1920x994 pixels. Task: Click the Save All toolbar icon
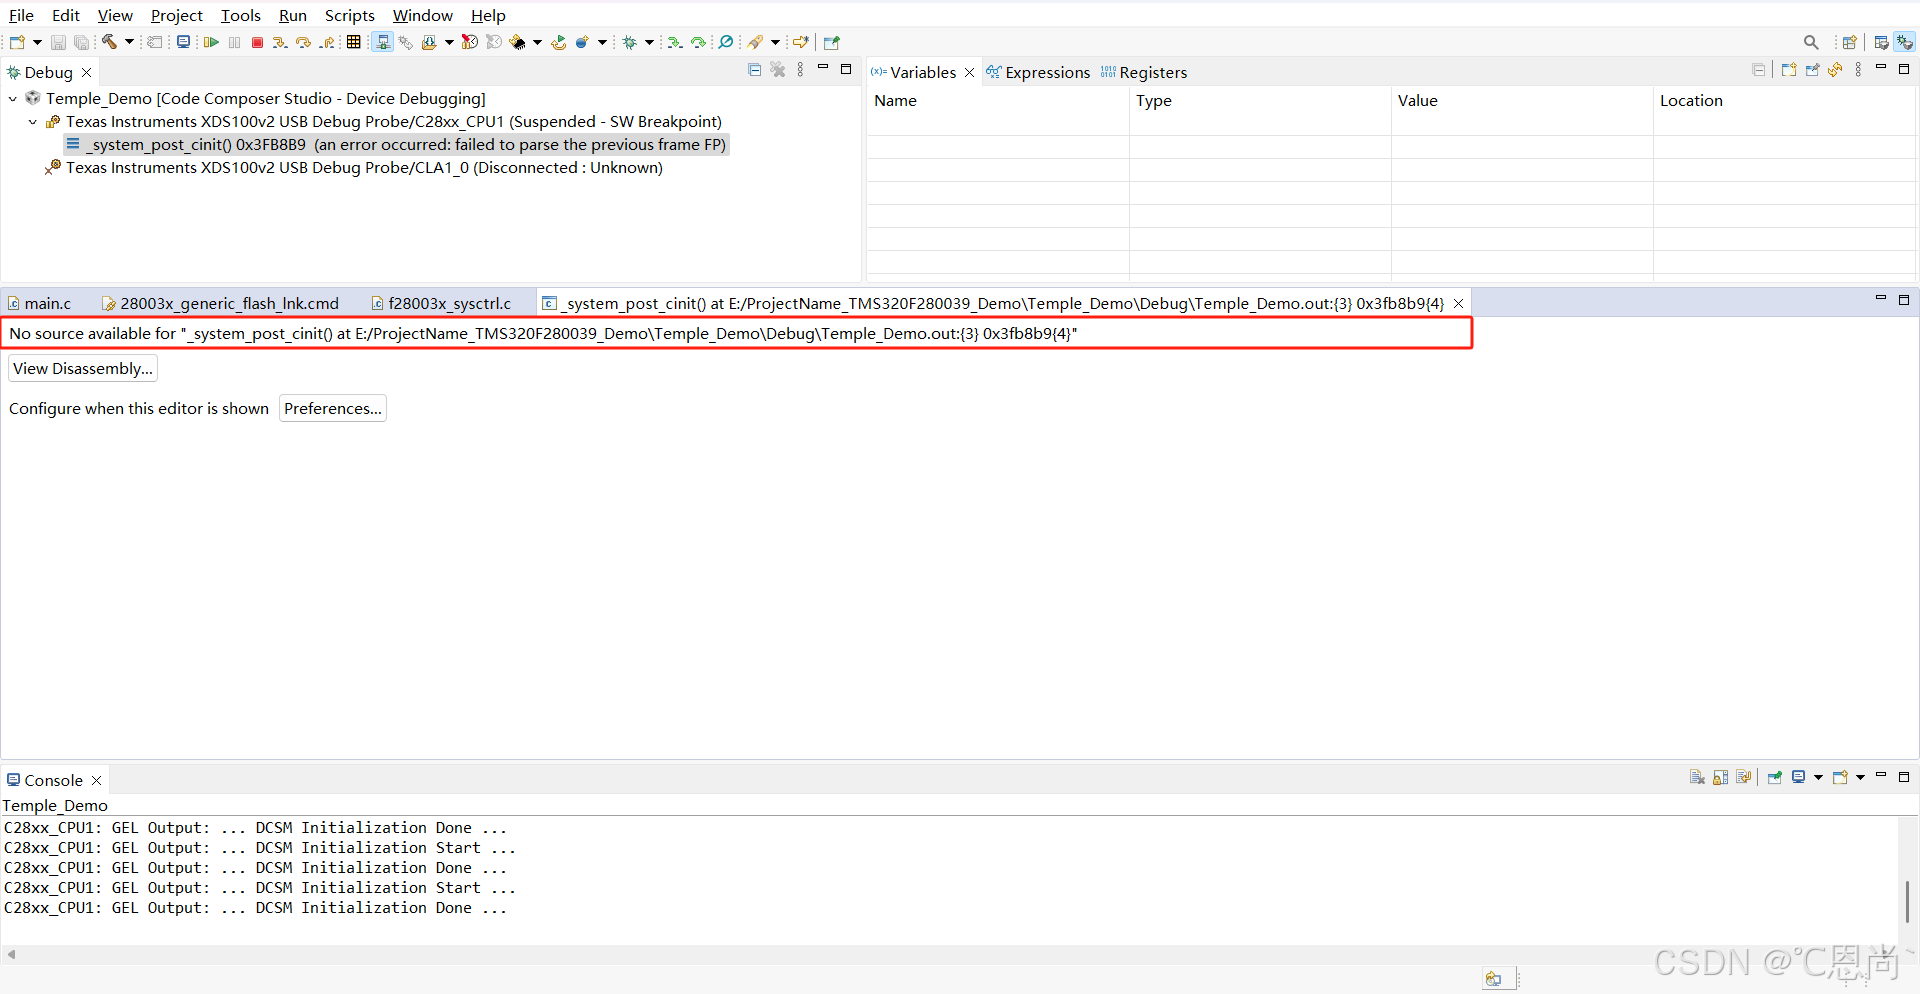[82, 42]
